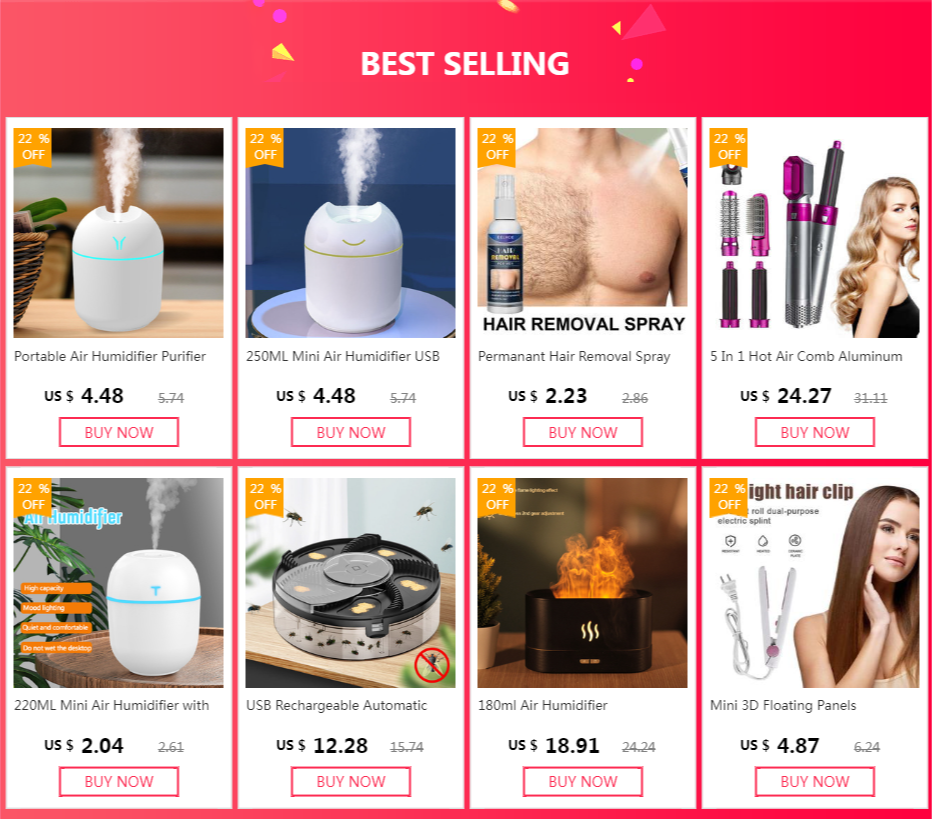Image resolution: width=932 pixels, height=819 pixels.
Task: Buy the USB Rechargeable Automatic trap now
Action: tap(351, 782)
